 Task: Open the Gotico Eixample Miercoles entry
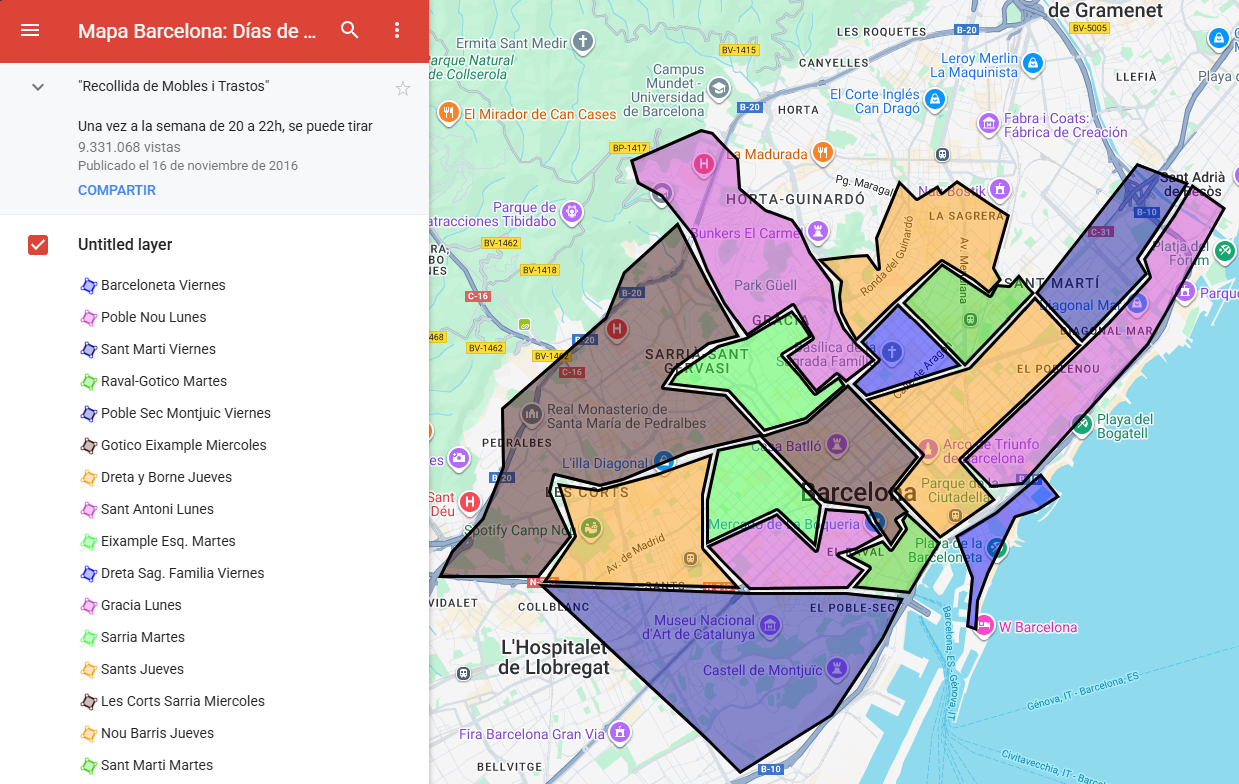click(183, 445)
